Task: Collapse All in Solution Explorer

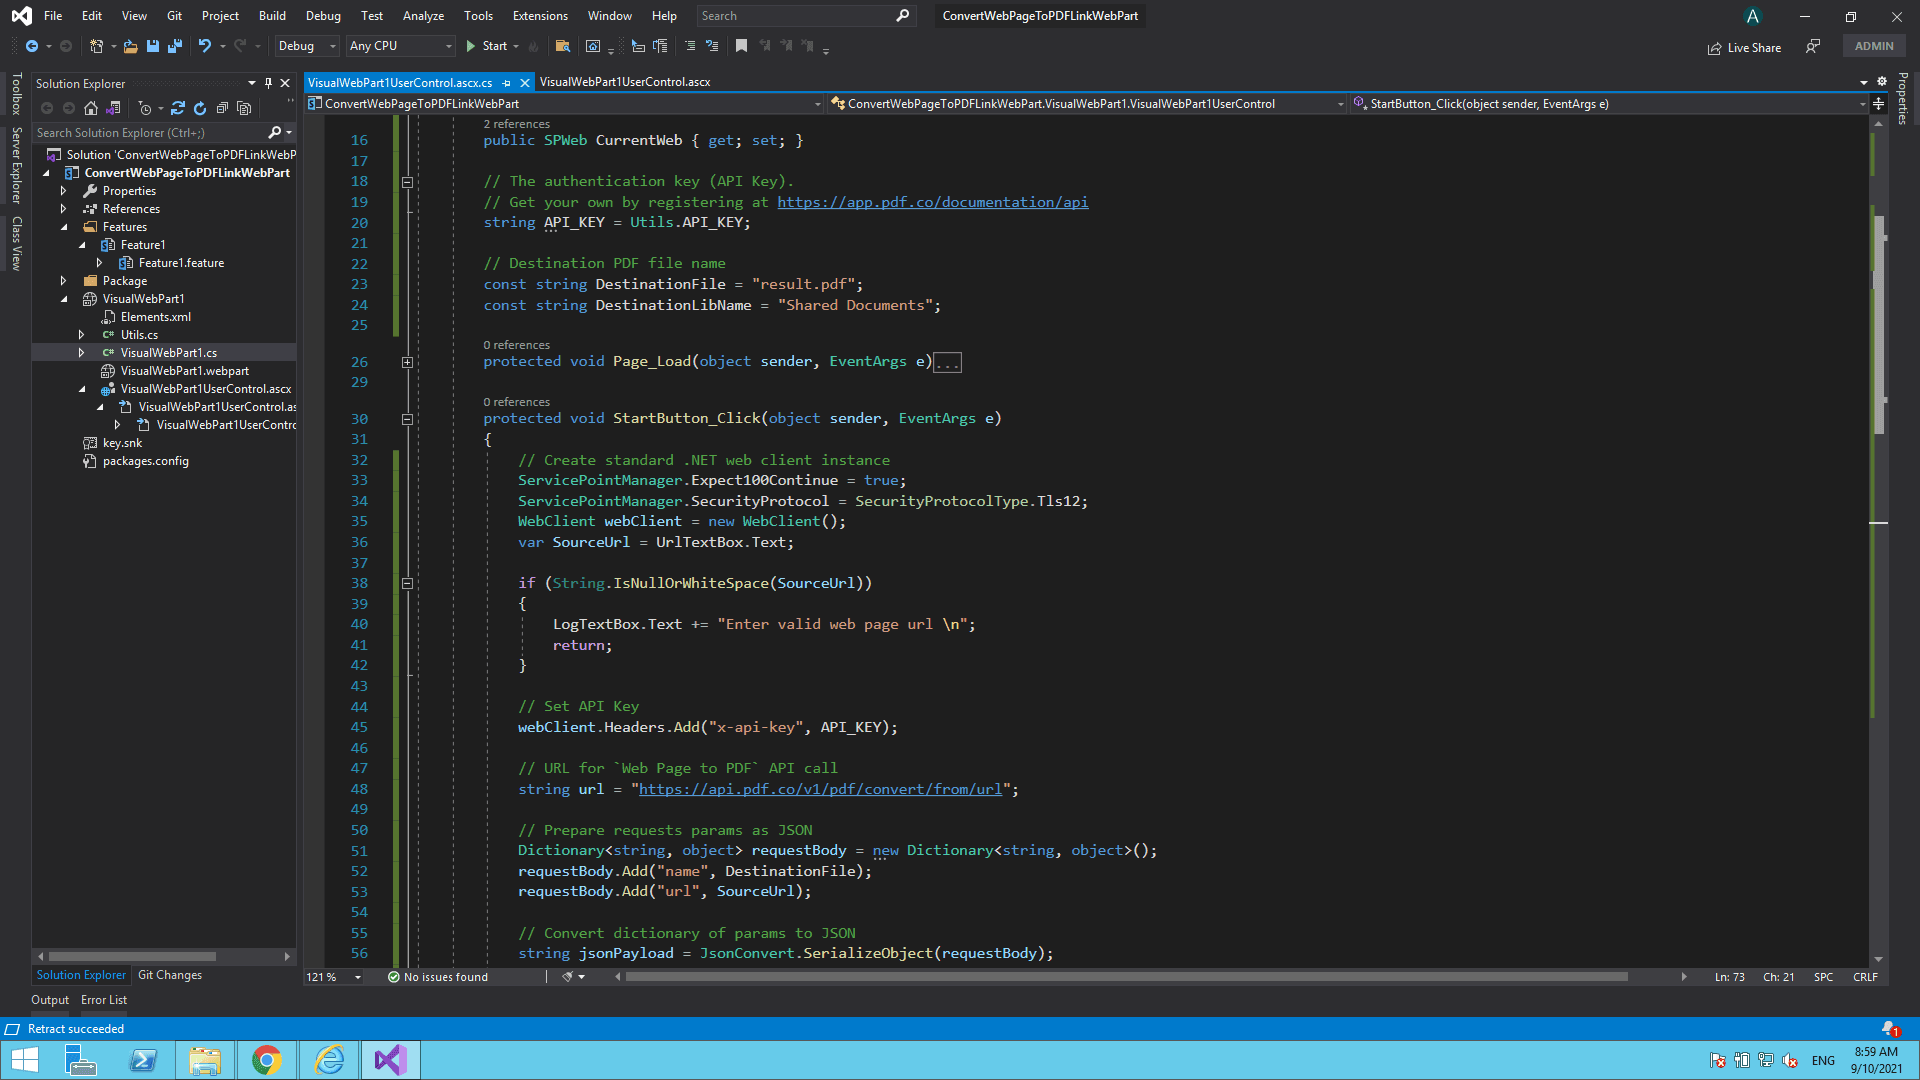Action: click(222, 108)
